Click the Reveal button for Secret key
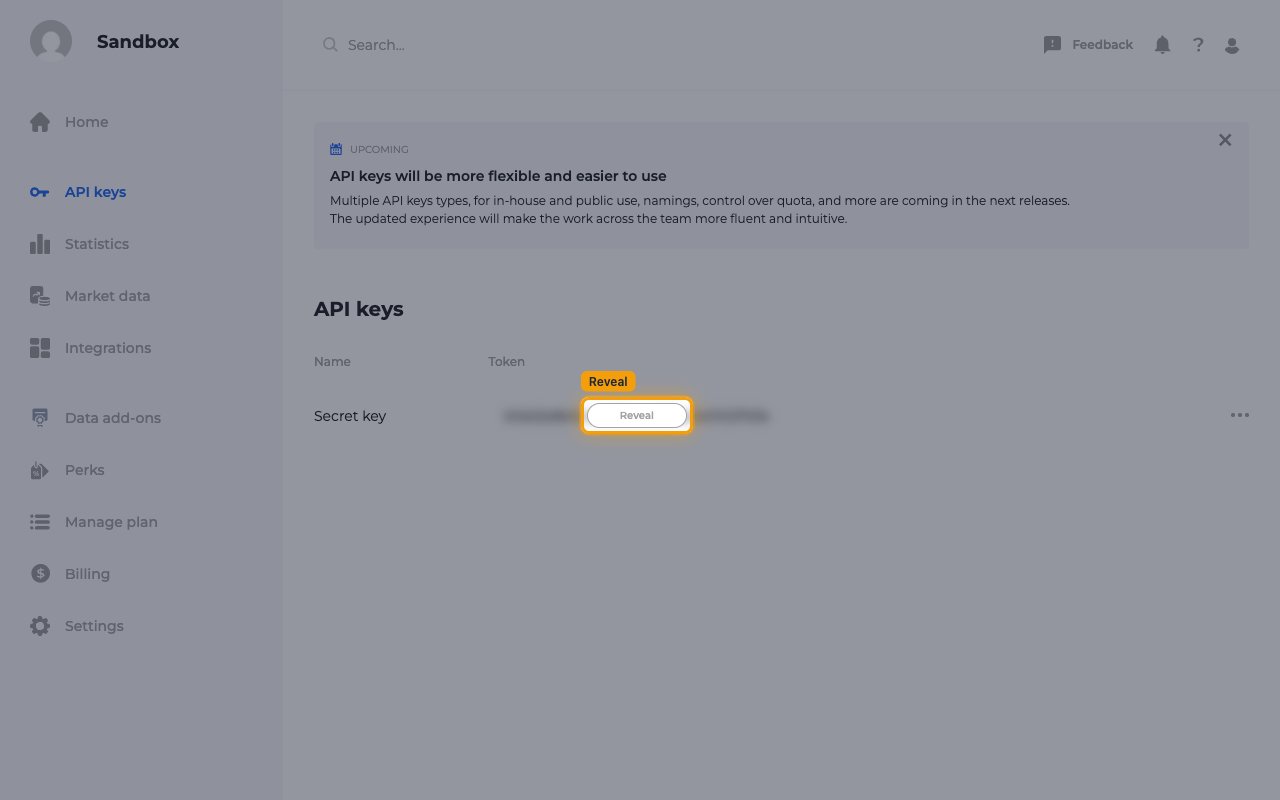The width and height of the screenshot is (1280, 800). point(637,415)
